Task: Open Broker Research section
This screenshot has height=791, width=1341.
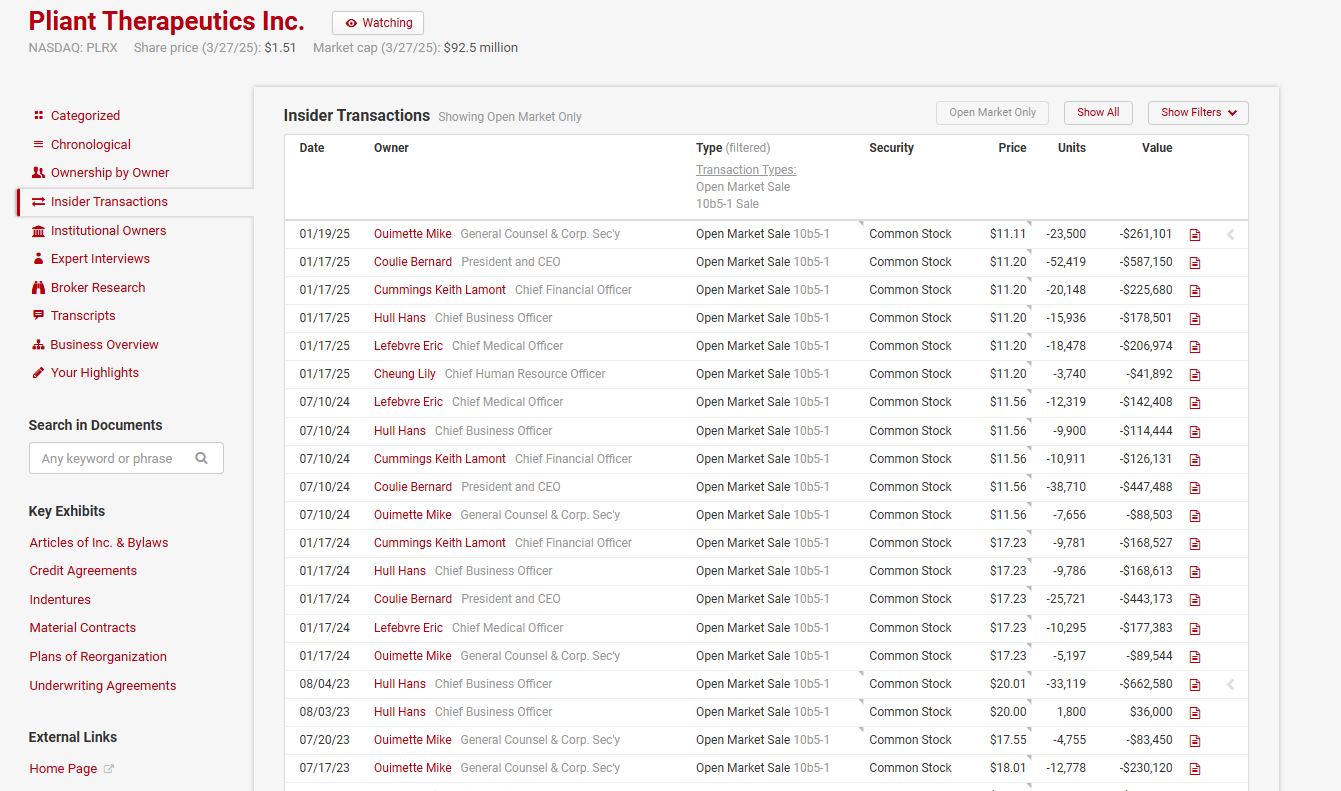Action: tap(98, 288)
